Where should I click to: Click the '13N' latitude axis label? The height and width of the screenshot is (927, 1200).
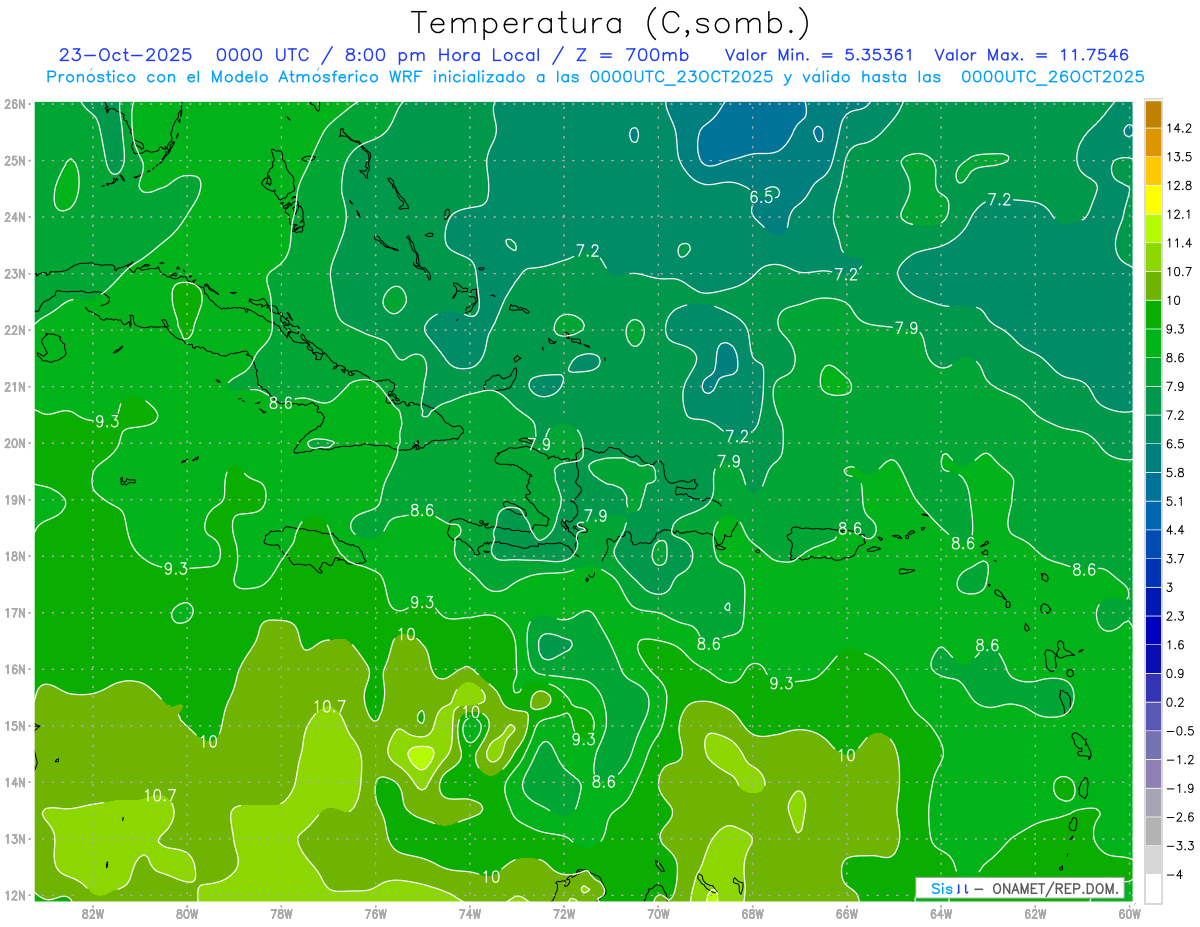click(15, 838)
